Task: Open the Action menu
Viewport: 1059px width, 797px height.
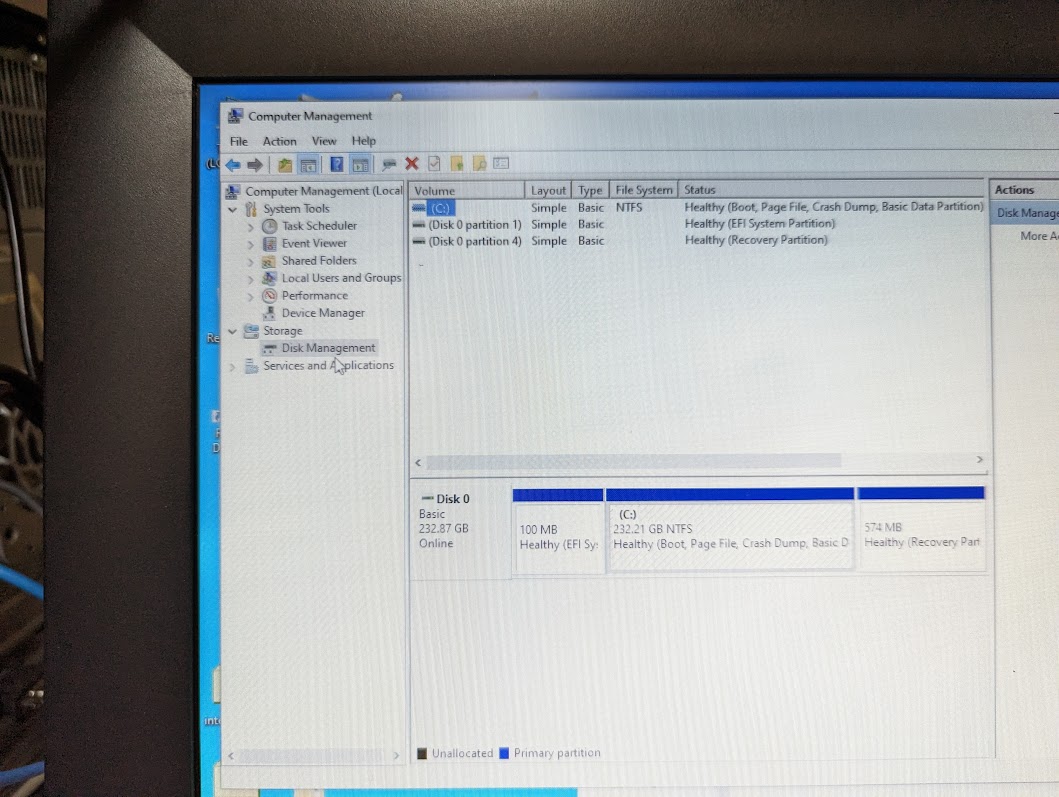Action: tap(279, 141)
